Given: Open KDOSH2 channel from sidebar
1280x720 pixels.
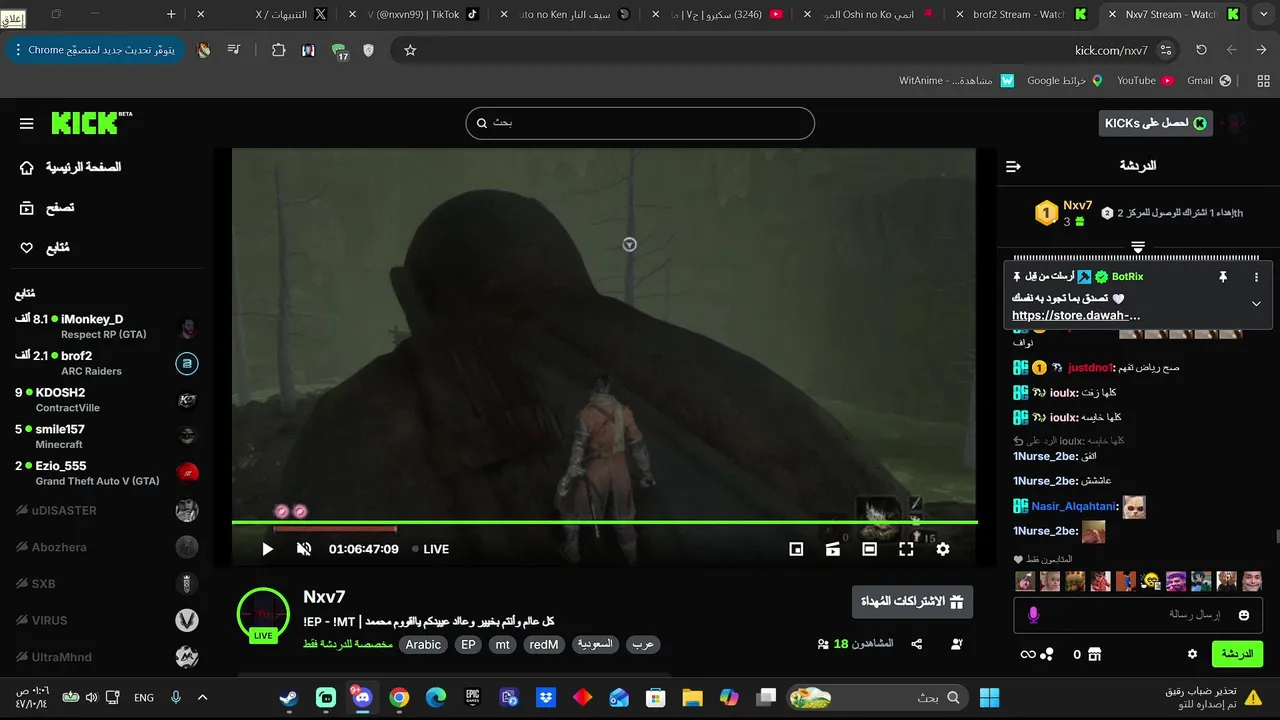Looking at the screenshot, I should 108,400.
